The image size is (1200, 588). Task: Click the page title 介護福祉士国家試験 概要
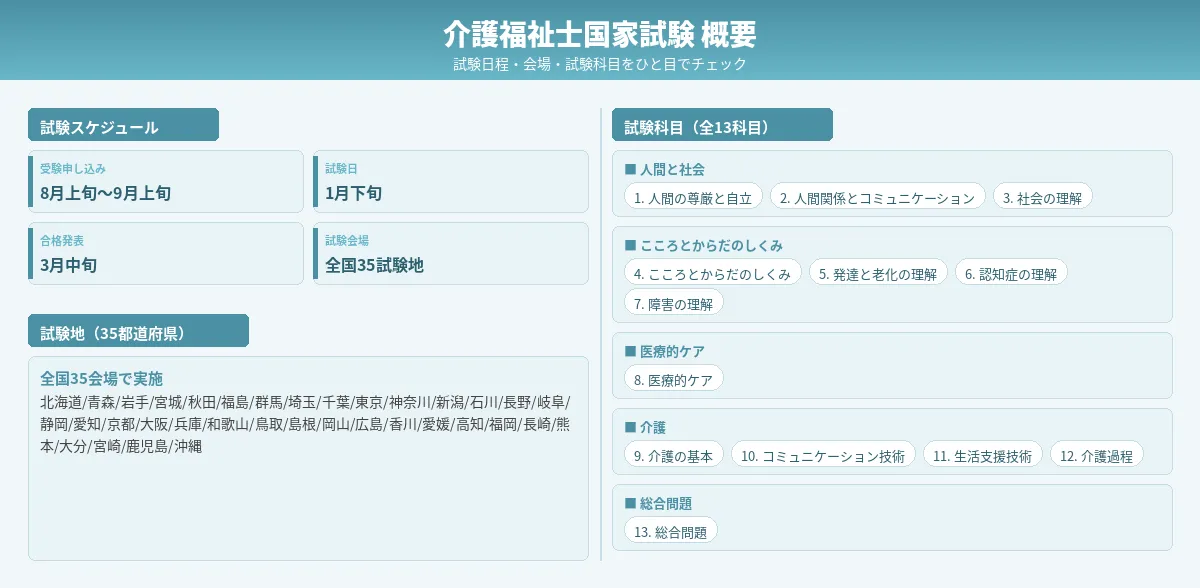600,34
